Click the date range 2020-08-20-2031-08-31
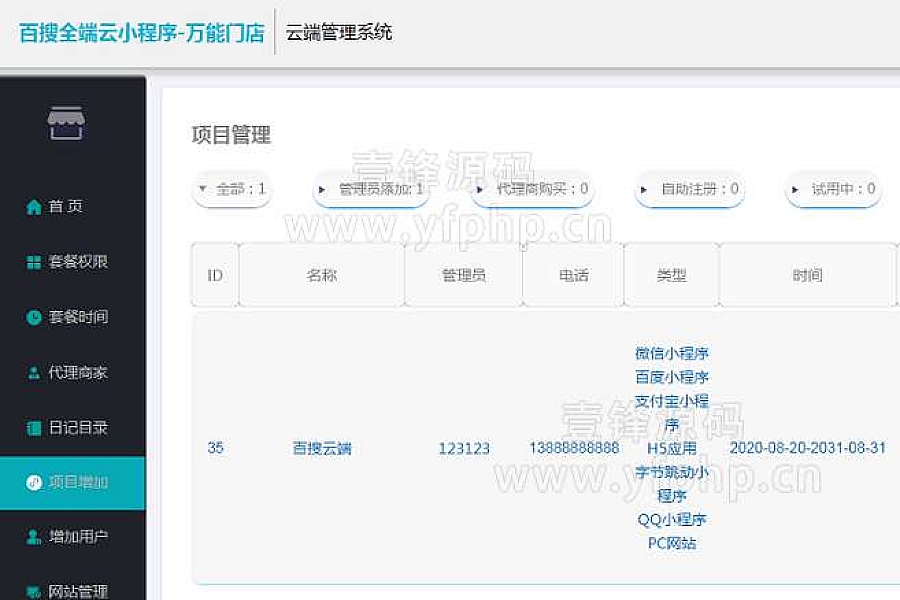The image size is (900, 600). 808,448
